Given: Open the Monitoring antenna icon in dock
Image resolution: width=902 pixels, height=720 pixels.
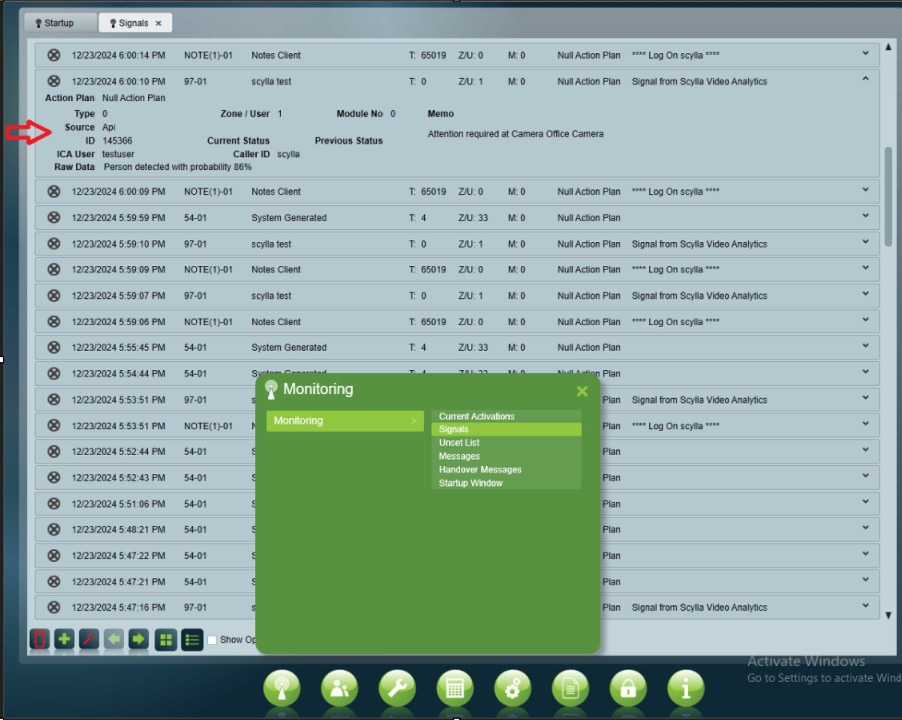Looking at the screenshot, I should 281,688.
